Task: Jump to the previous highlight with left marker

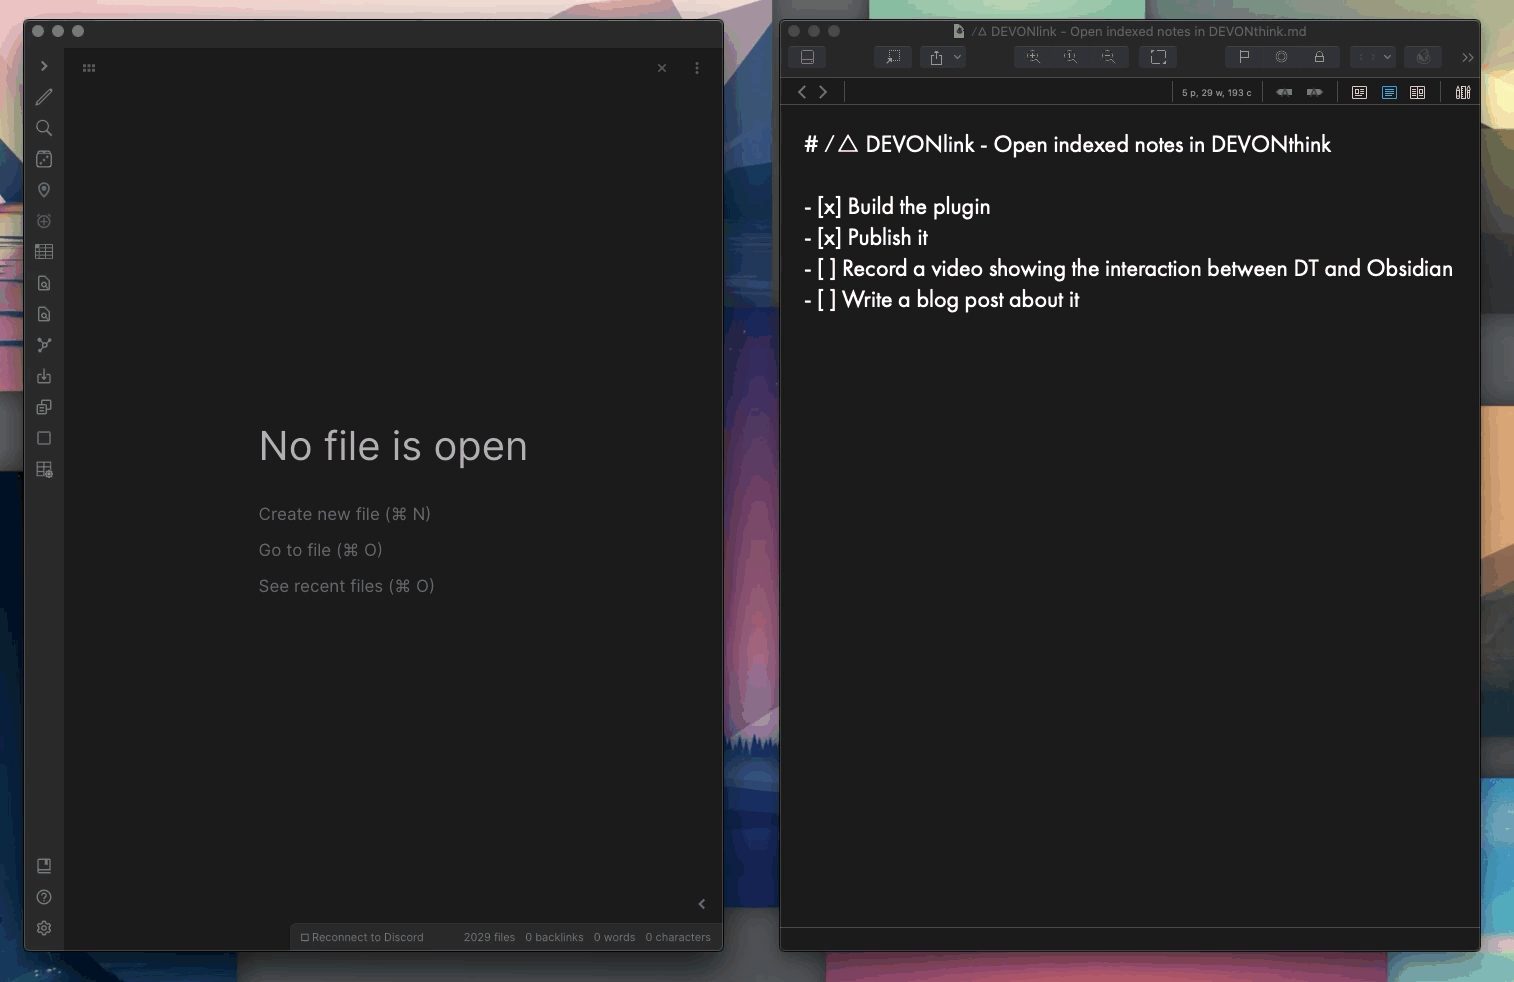Action: (x=1284, y=92)
